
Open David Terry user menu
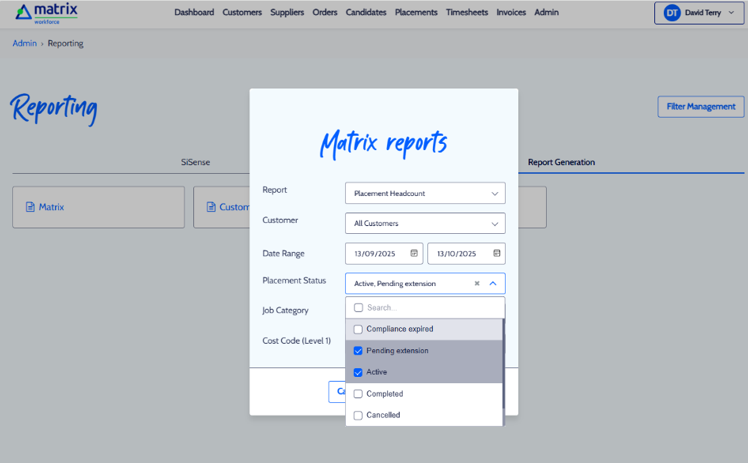point(700,13)
